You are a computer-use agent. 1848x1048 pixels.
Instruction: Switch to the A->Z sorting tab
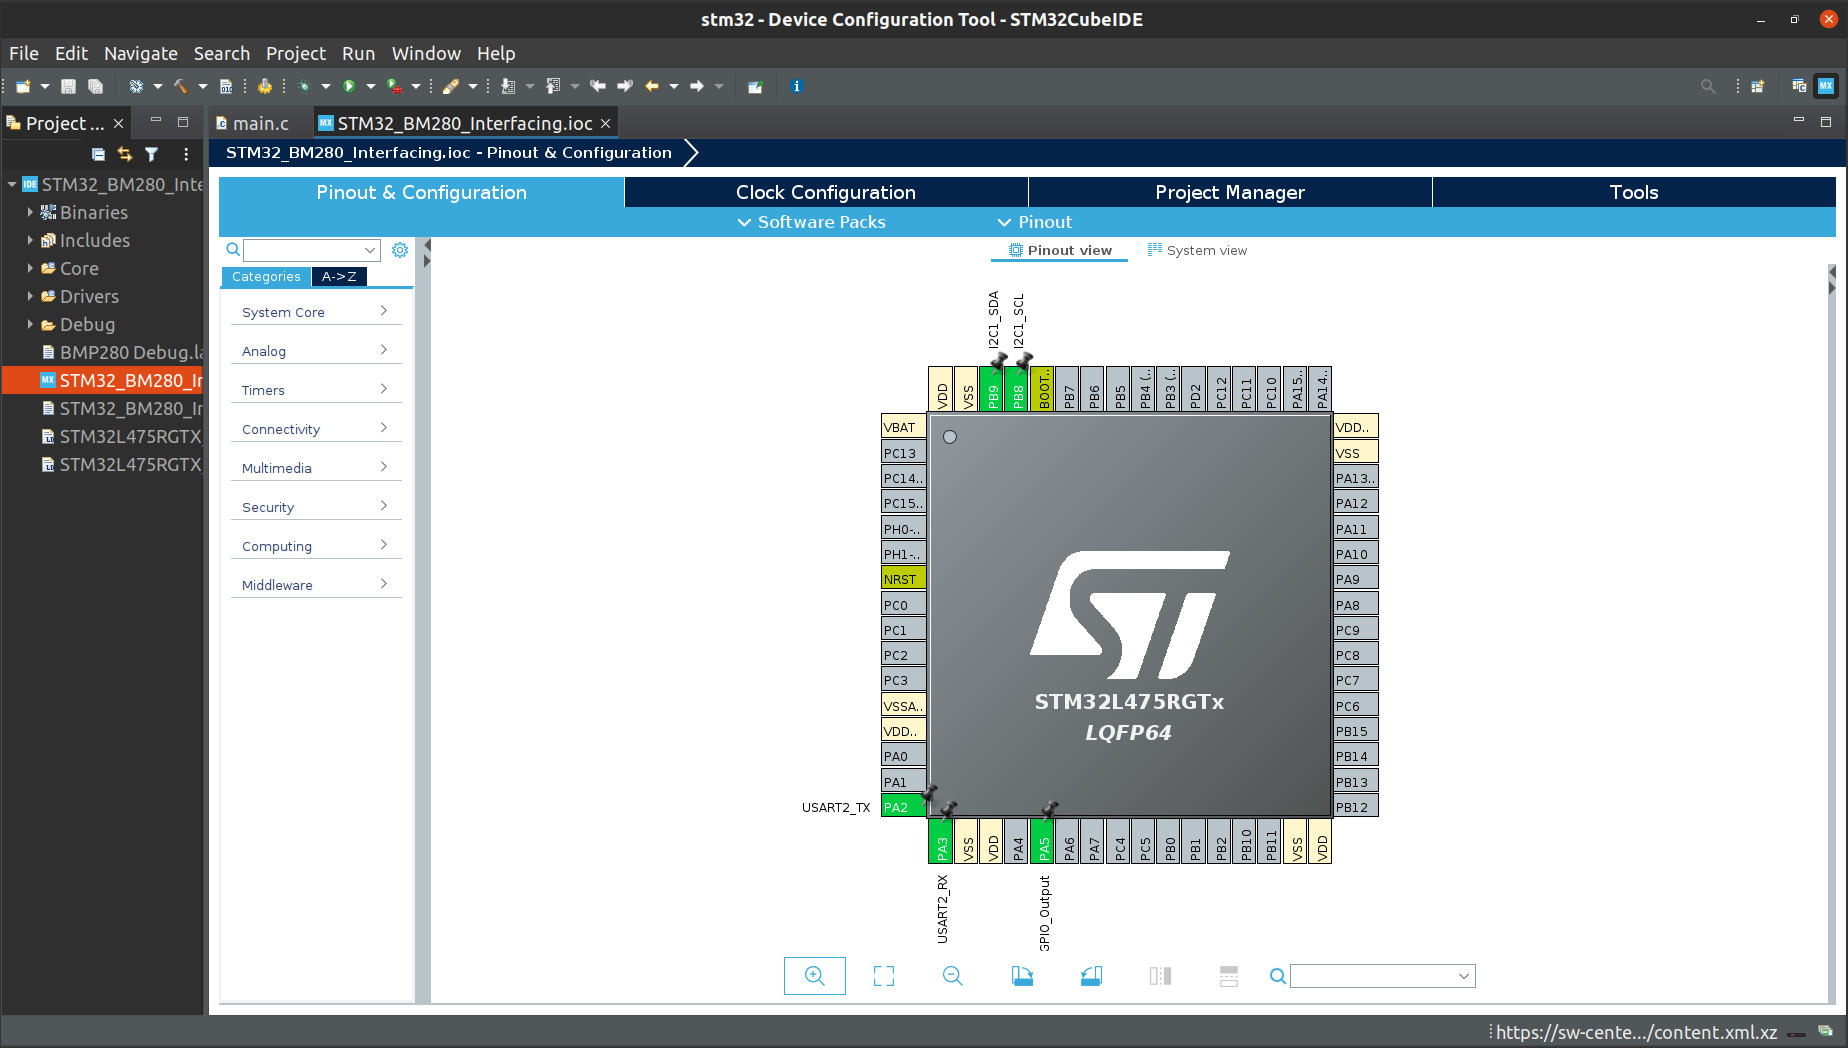(339, 276)
